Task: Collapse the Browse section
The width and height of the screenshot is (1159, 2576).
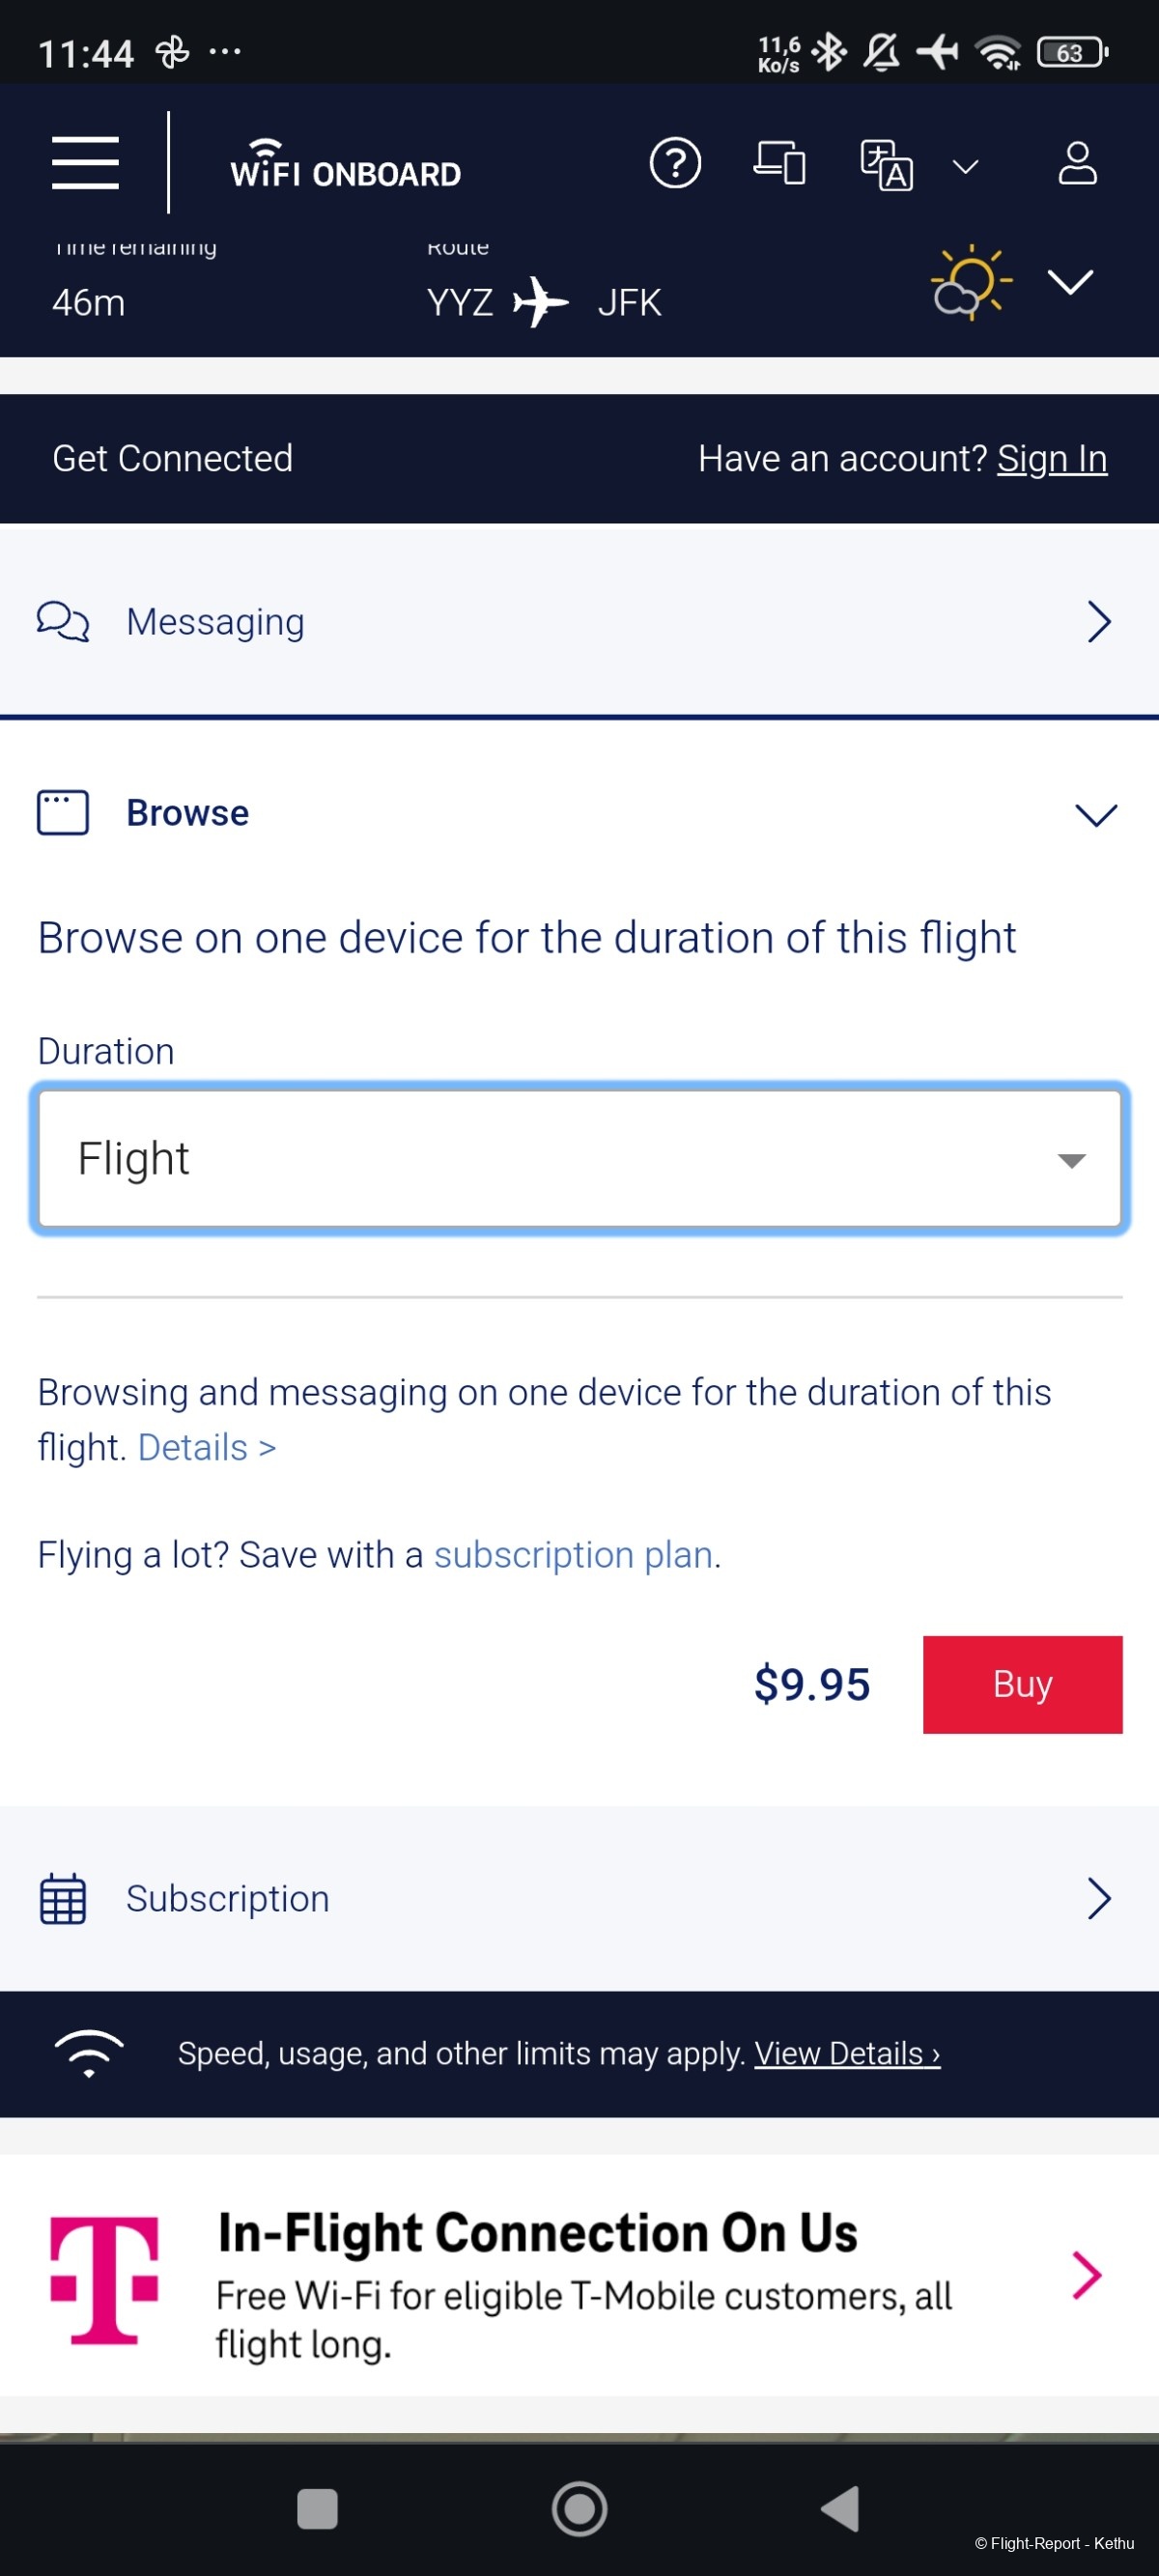Action: click(x=580, y=813)
